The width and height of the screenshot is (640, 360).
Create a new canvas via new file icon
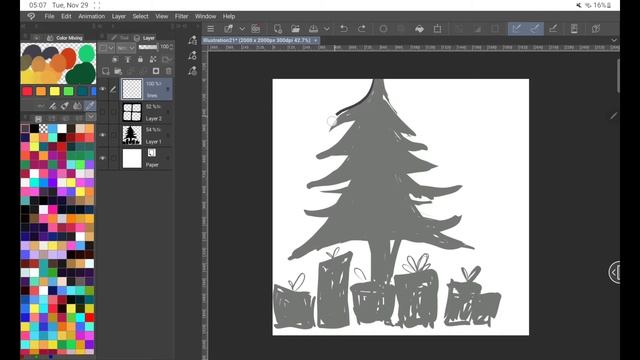coord(278,29)
